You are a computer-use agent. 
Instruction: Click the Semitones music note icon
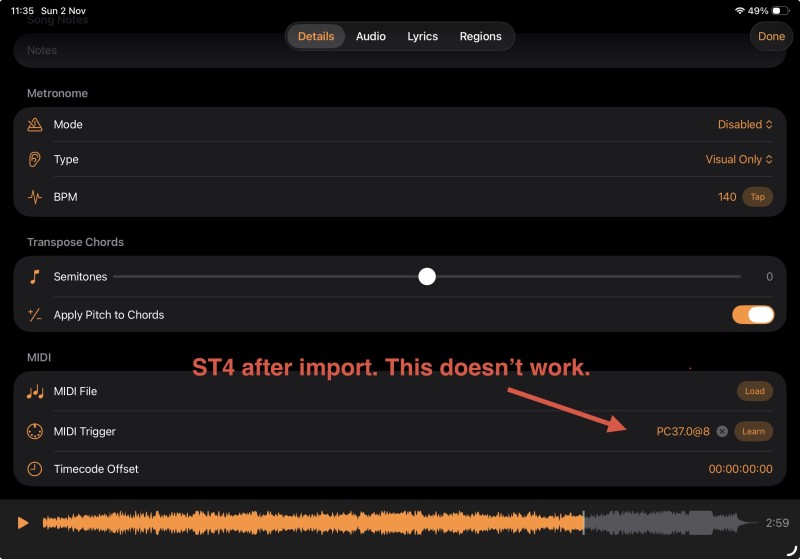click(35, 277)
